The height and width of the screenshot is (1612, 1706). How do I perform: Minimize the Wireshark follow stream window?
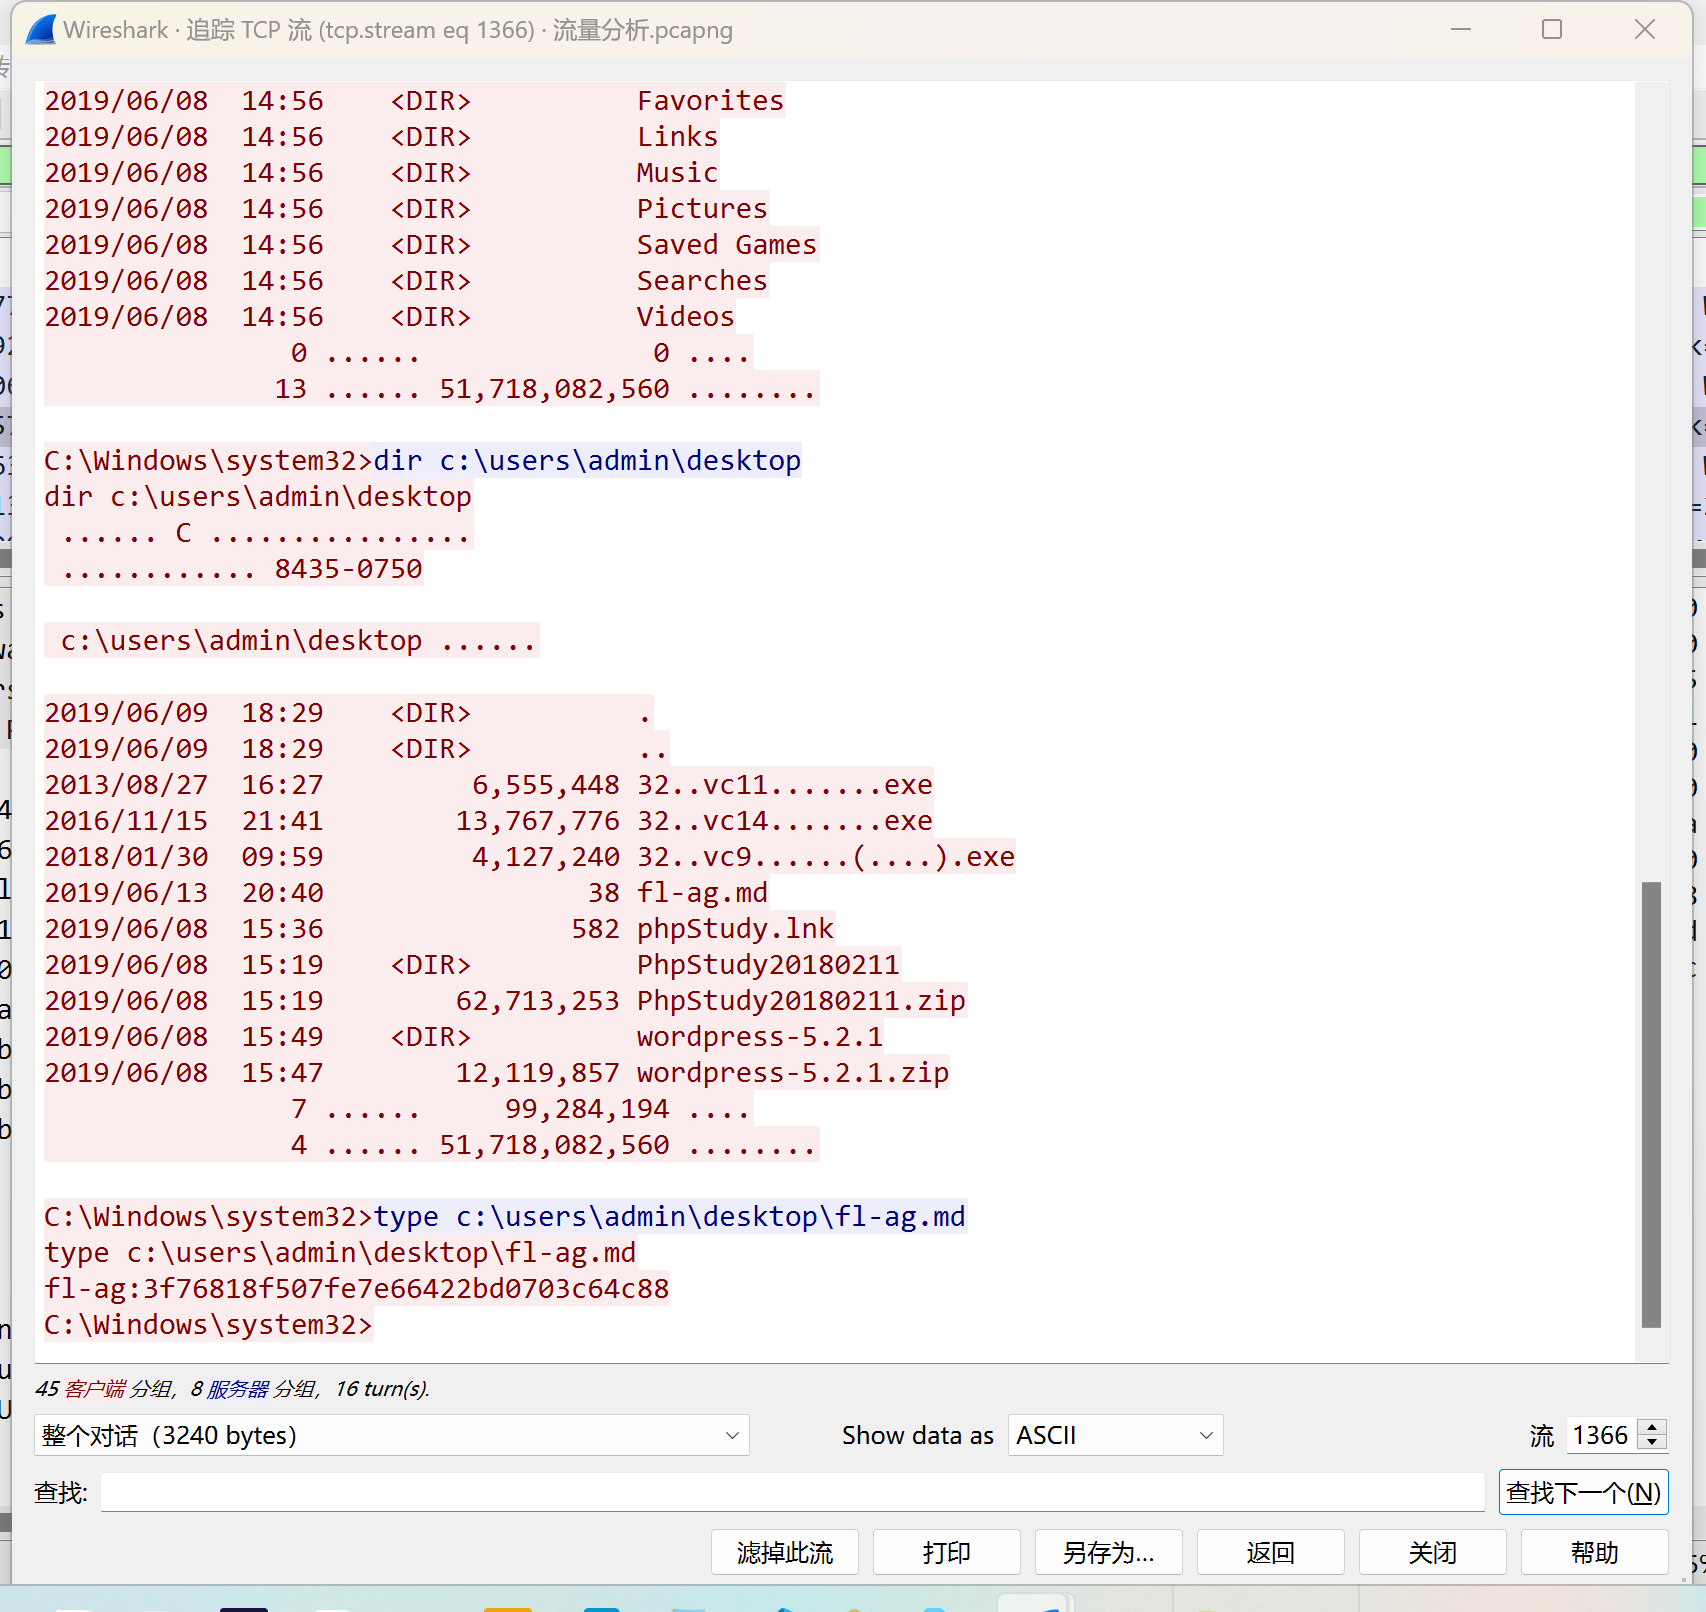(x=1461, y=29)
